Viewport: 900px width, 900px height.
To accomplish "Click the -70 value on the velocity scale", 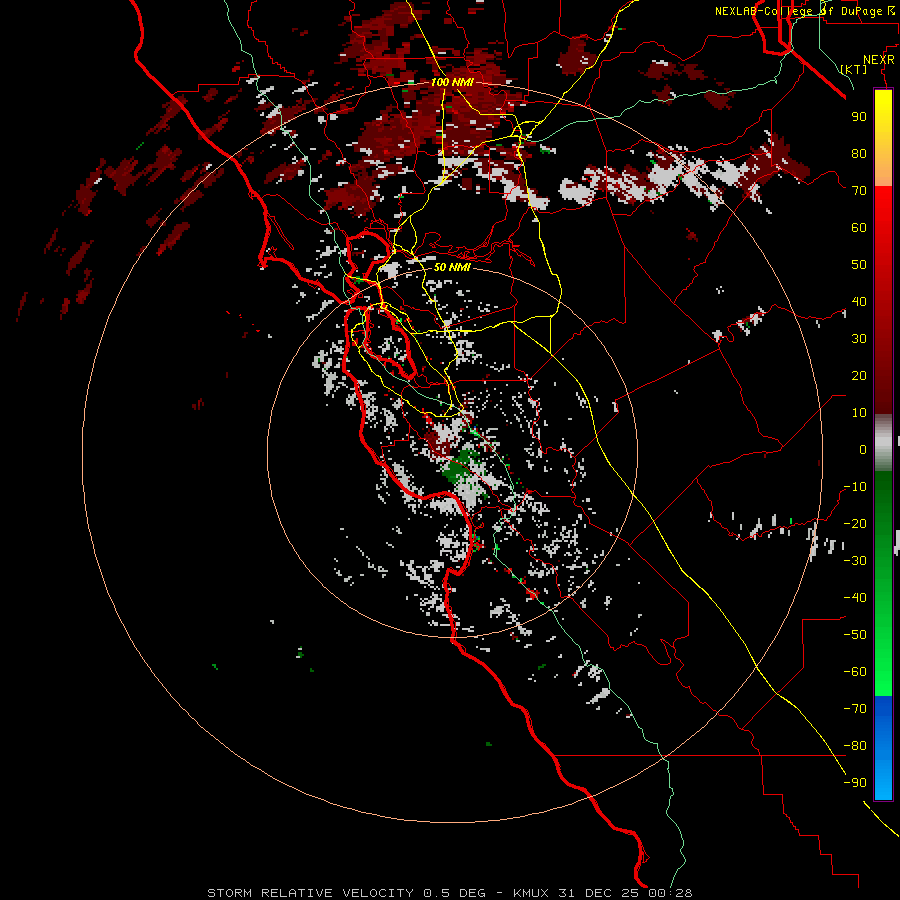I will tap(855, 708).
